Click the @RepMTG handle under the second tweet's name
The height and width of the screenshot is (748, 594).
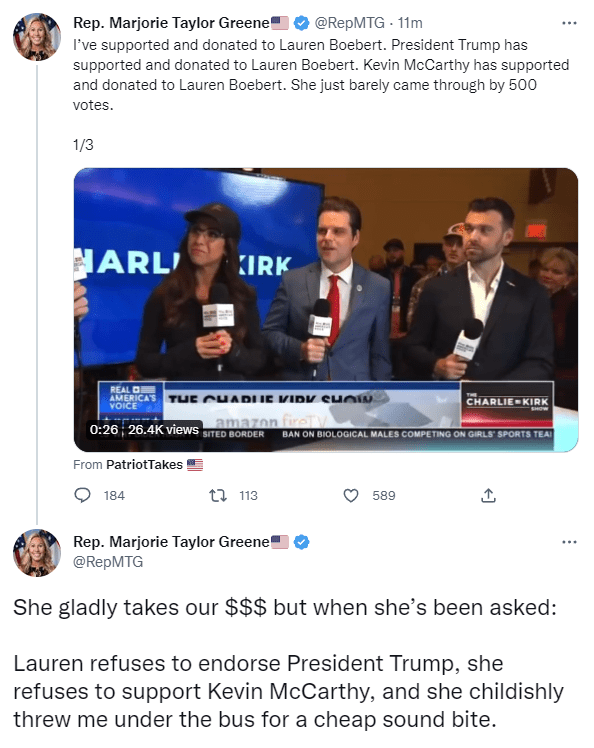[108, 561]
